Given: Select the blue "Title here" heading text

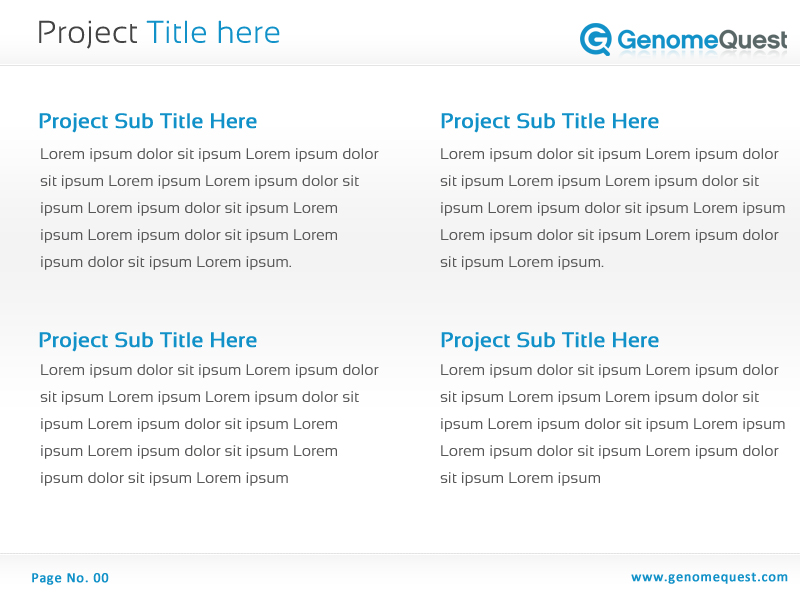Looking at the screenshot, I should (213, 33).
